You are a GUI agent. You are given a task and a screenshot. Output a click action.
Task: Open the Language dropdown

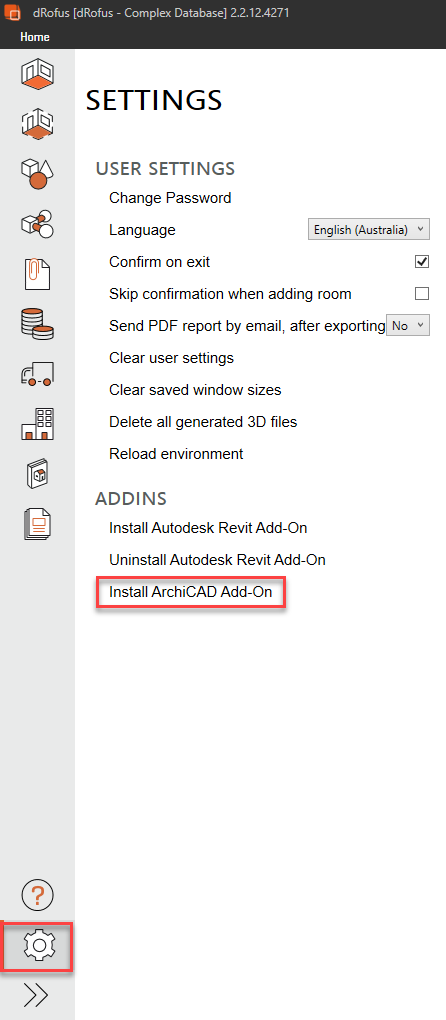coord(369,229)
